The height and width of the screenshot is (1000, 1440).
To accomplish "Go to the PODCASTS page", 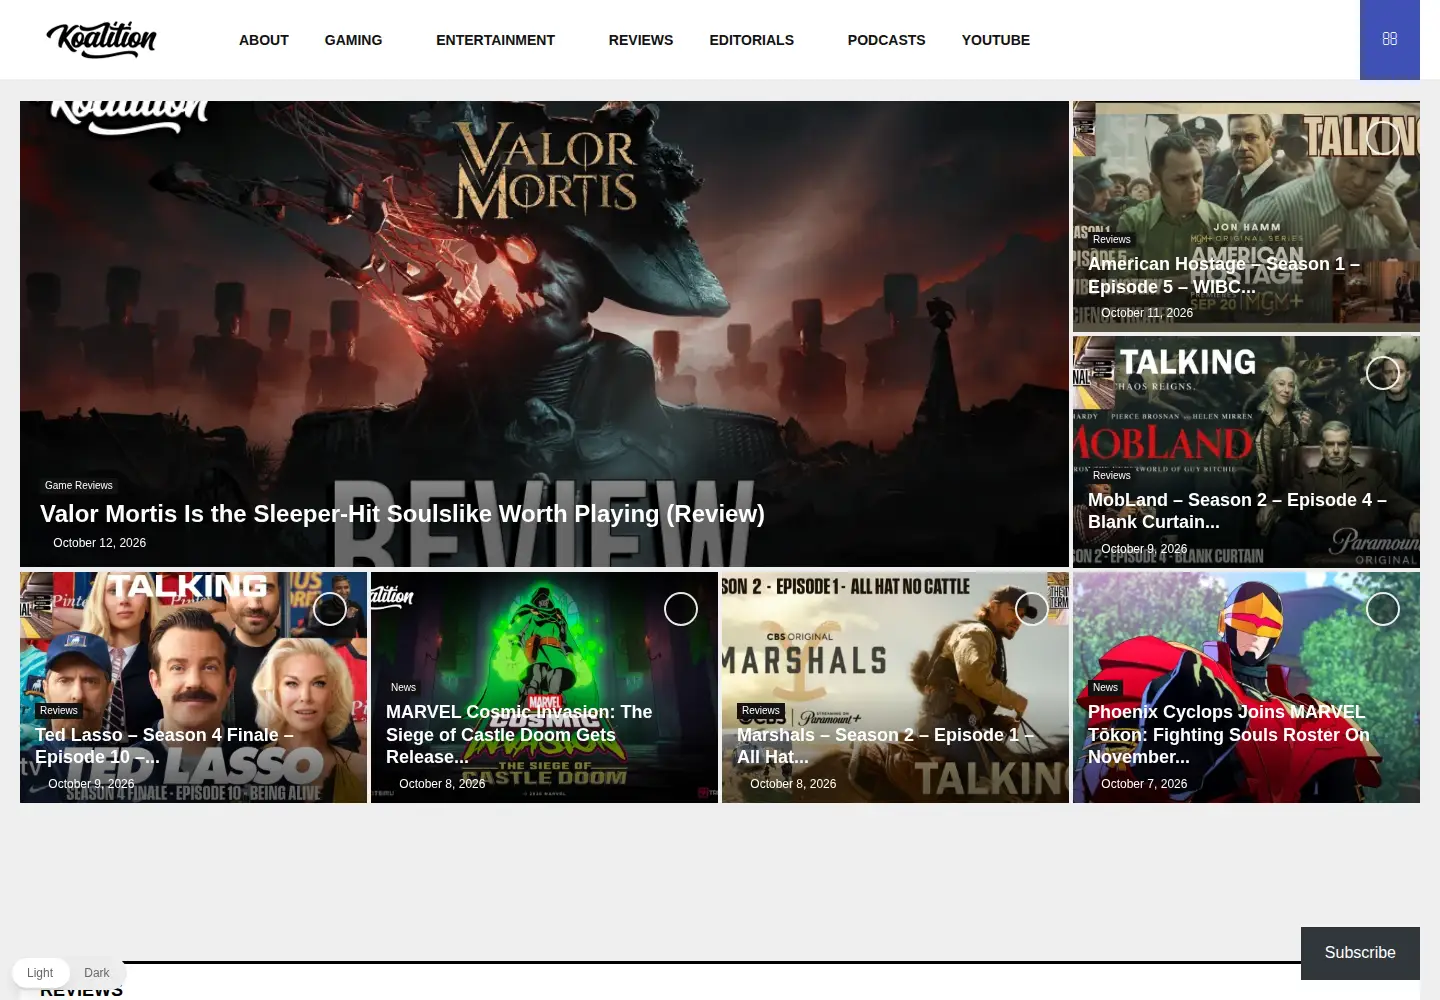I will click(x=886, y=40).
